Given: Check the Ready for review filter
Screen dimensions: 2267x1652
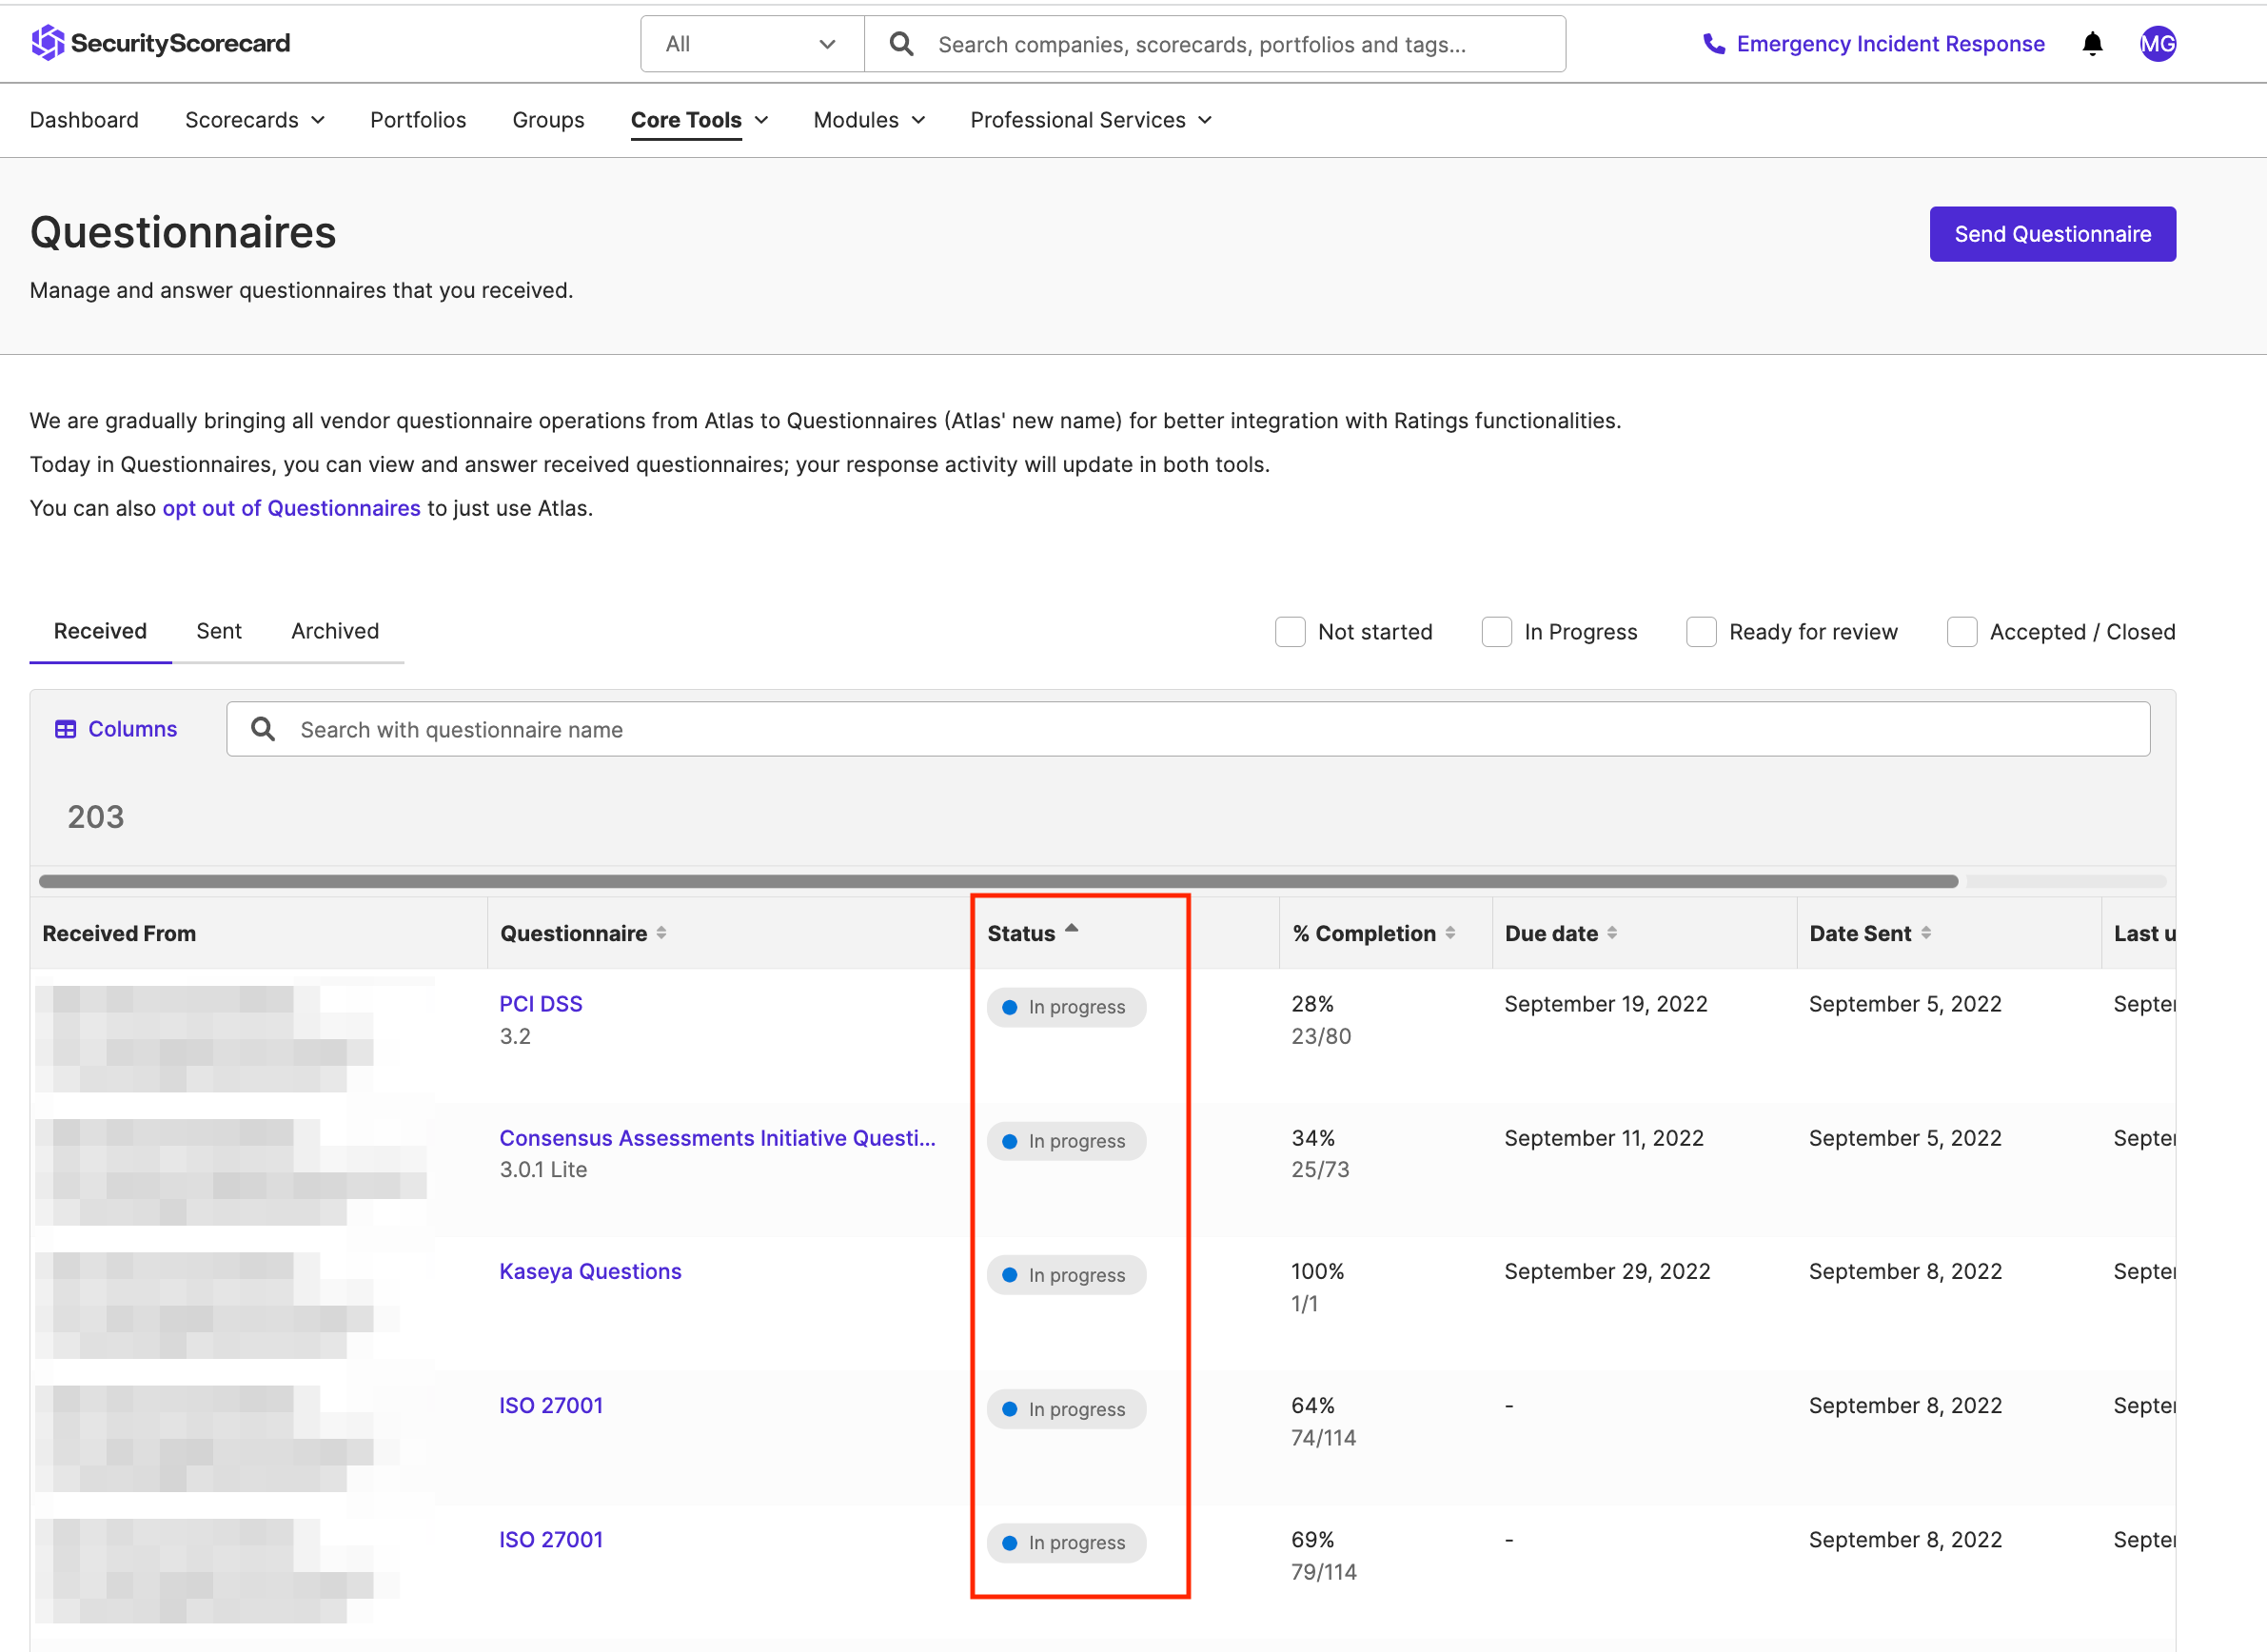Looking at the screenshot, I should click(x=1701, y=632).
